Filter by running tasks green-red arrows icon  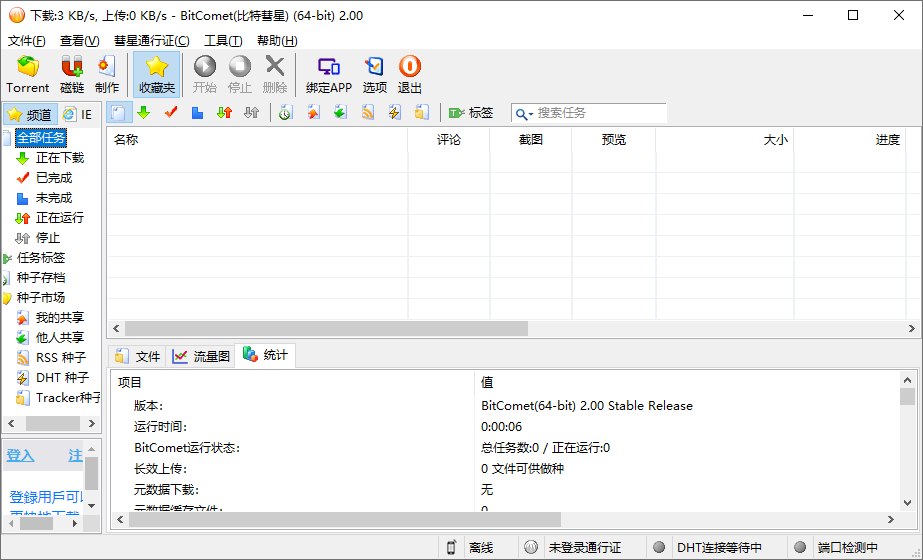224,112
